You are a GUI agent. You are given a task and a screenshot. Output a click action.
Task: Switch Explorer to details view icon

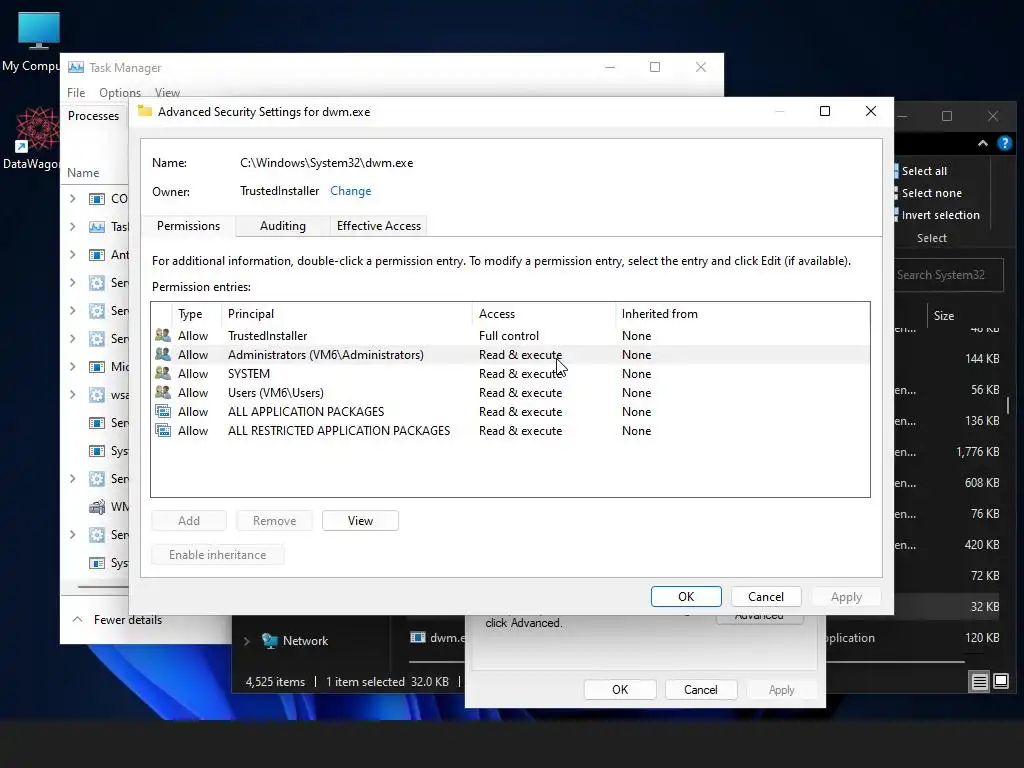pyautogui.click(x=980, y=682)
